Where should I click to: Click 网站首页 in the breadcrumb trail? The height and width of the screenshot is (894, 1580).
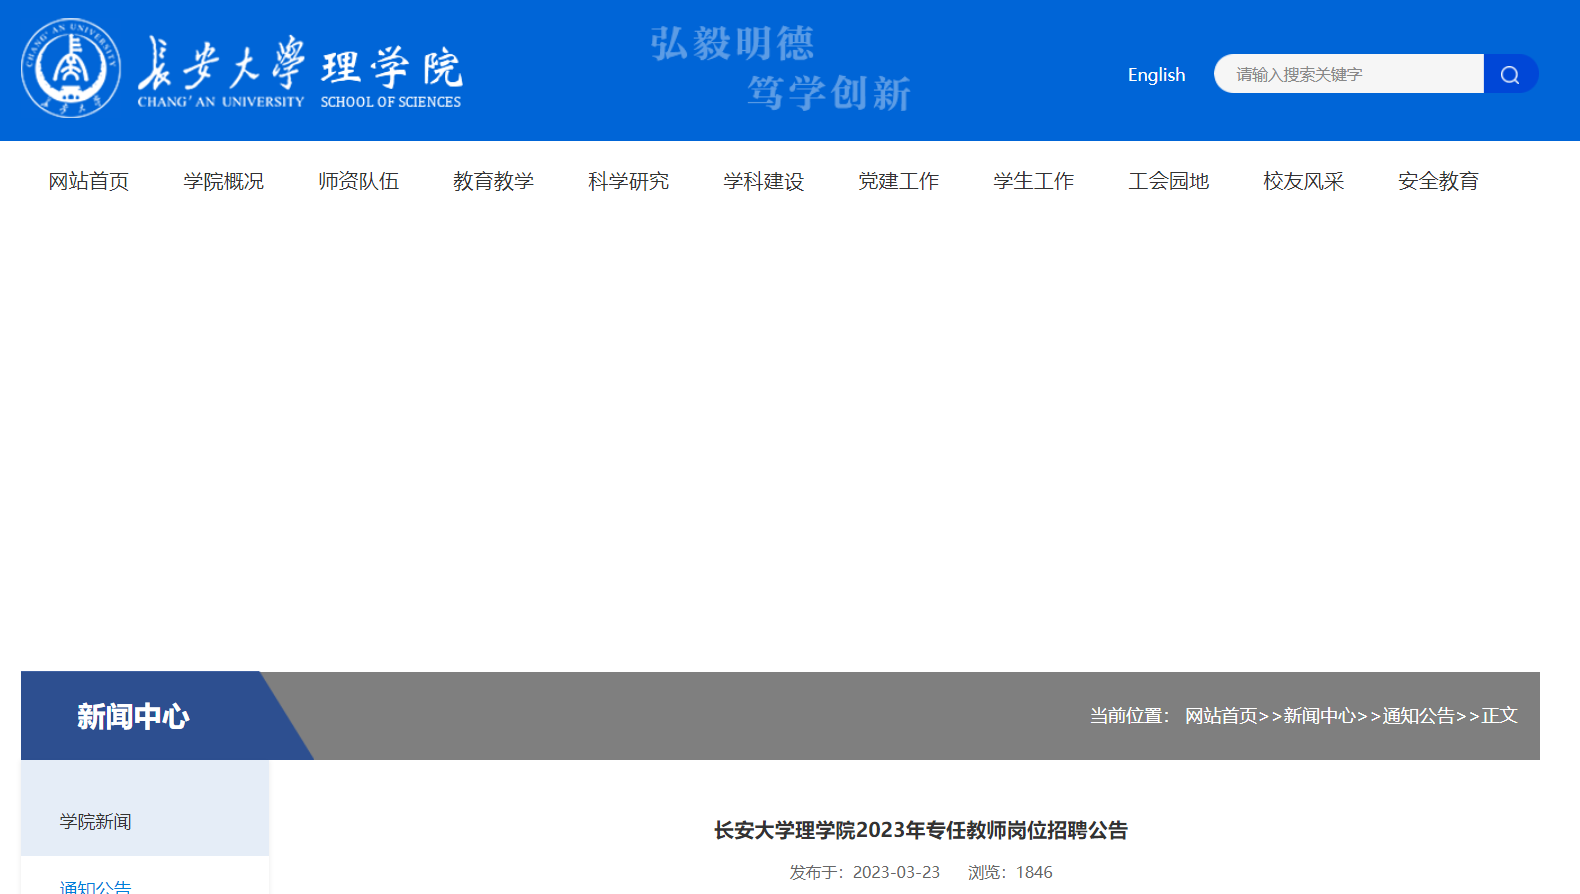click(1221, 716)
